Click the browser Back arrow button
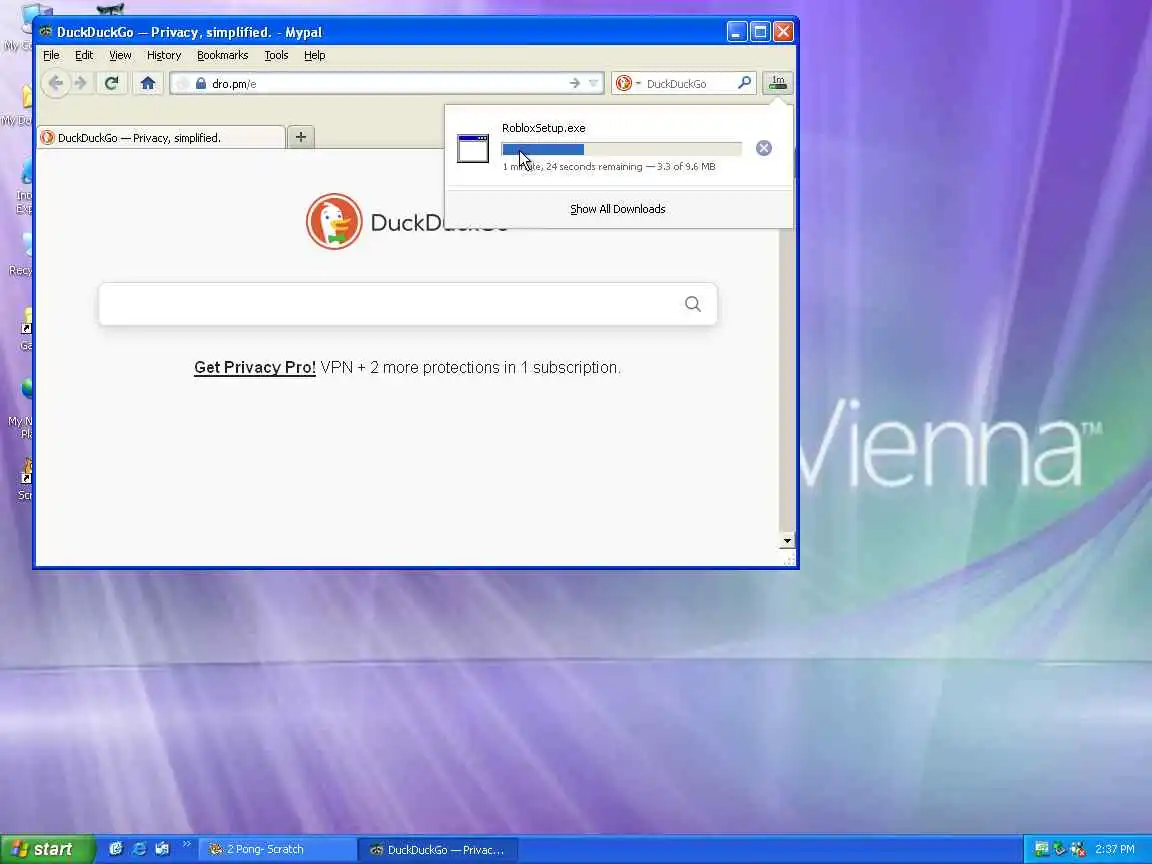 (55, 83)
